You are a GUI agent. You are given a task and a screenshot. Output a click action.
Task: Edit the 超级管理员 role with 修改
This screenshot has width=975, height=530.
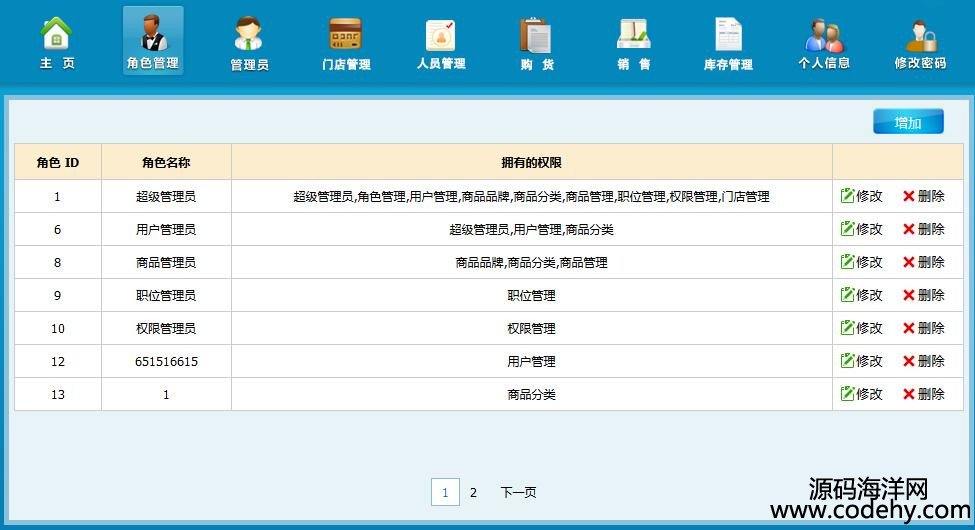(862, 196)
